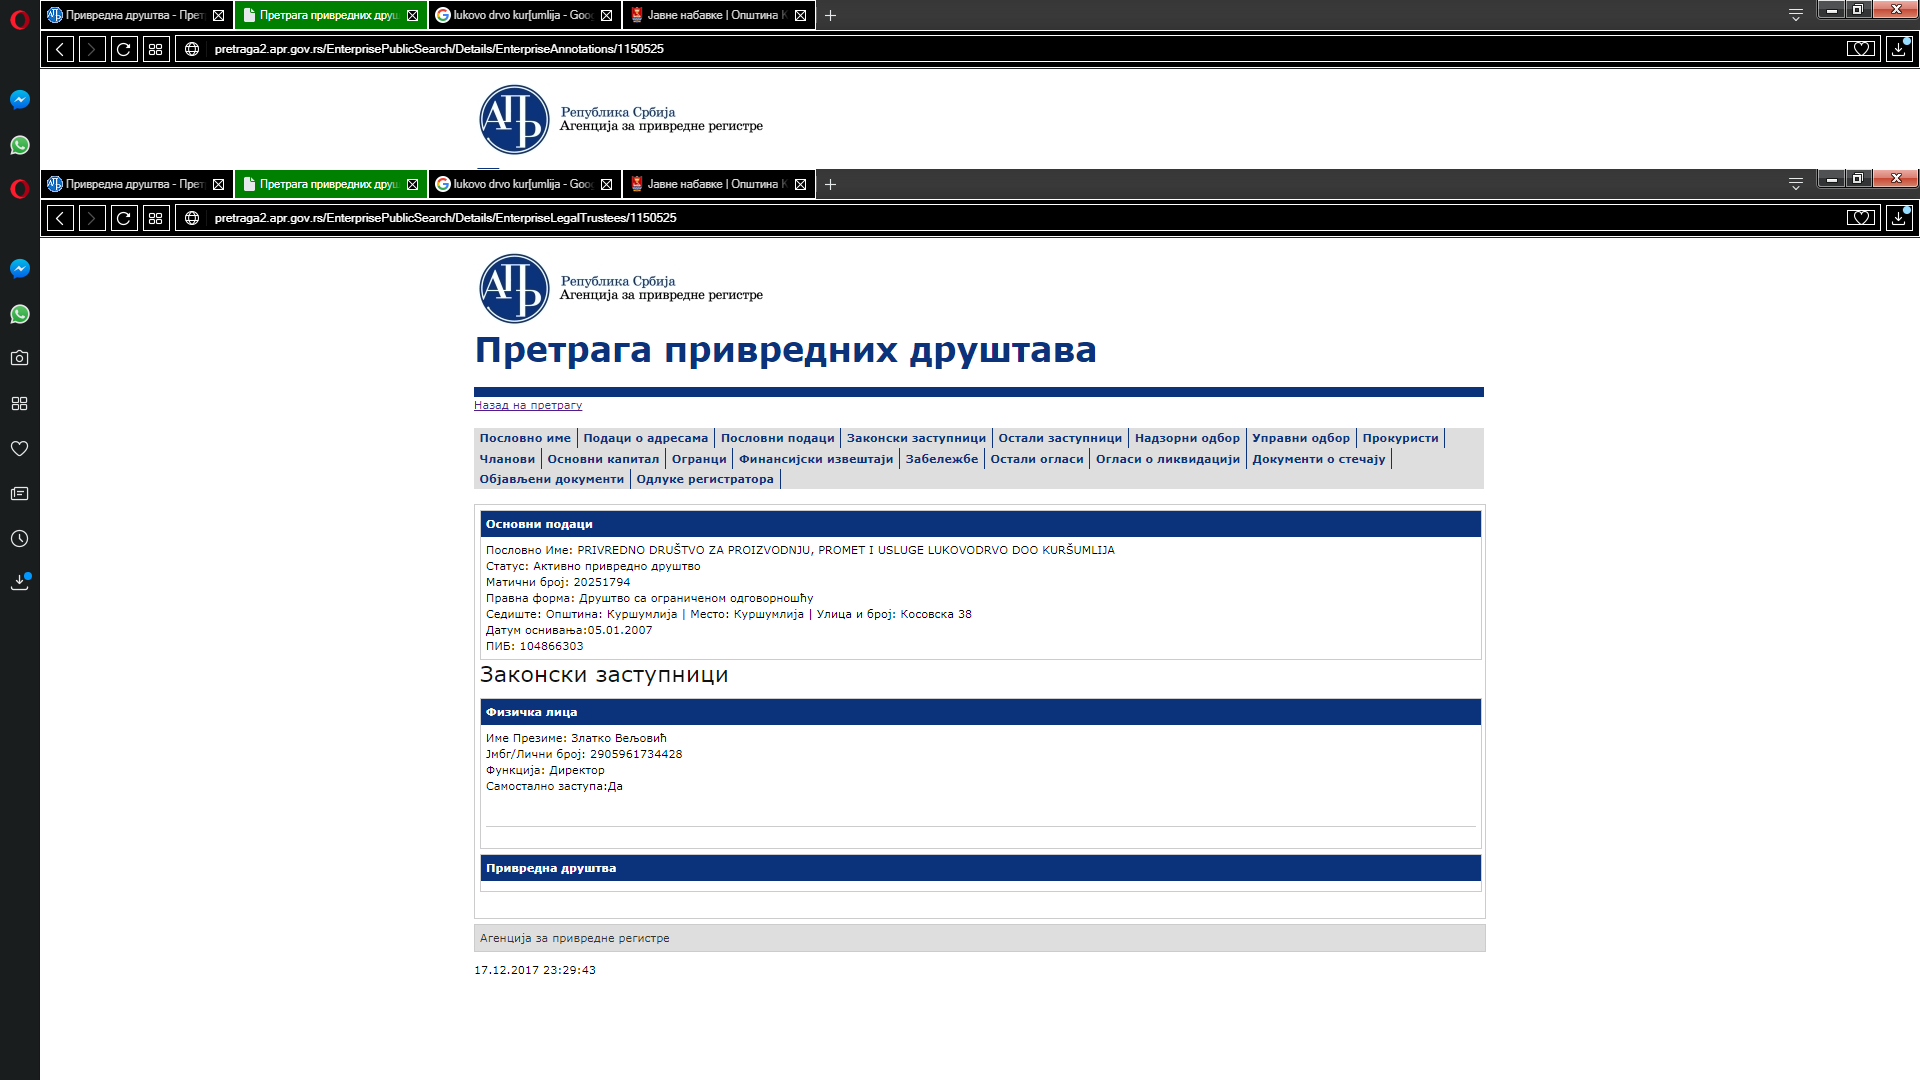Click the Привредна друштва header bar
The image size is (1920, 1080).
[980, 868]
